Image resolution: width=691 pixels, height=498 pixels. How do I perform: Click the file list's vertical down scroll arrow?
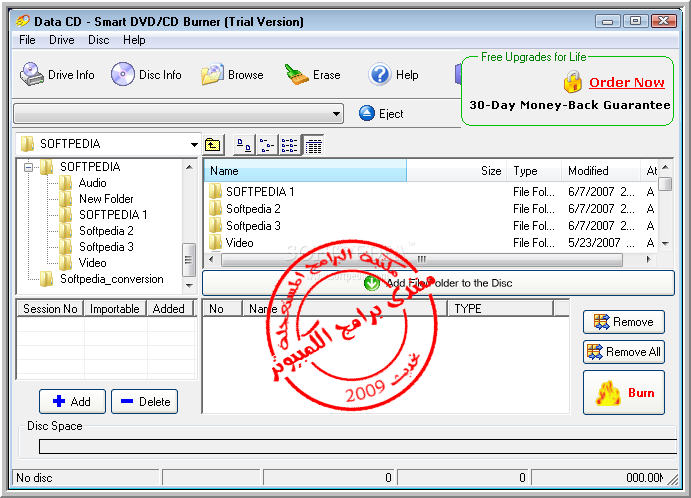click(x=665, y=243)
